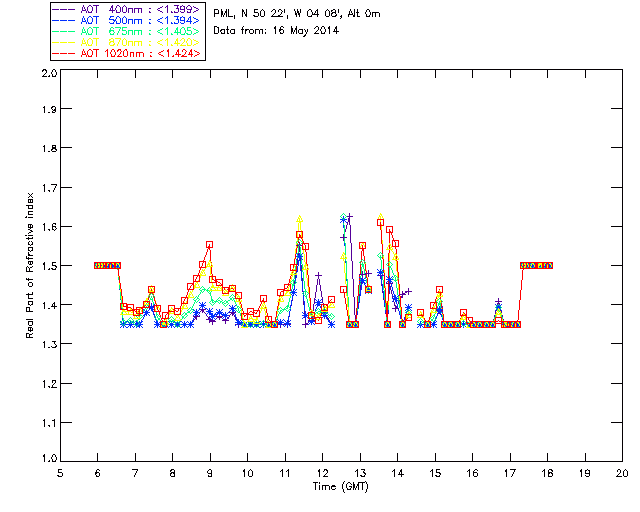Click the y-axis tick label 1.2

pos(49,384)
